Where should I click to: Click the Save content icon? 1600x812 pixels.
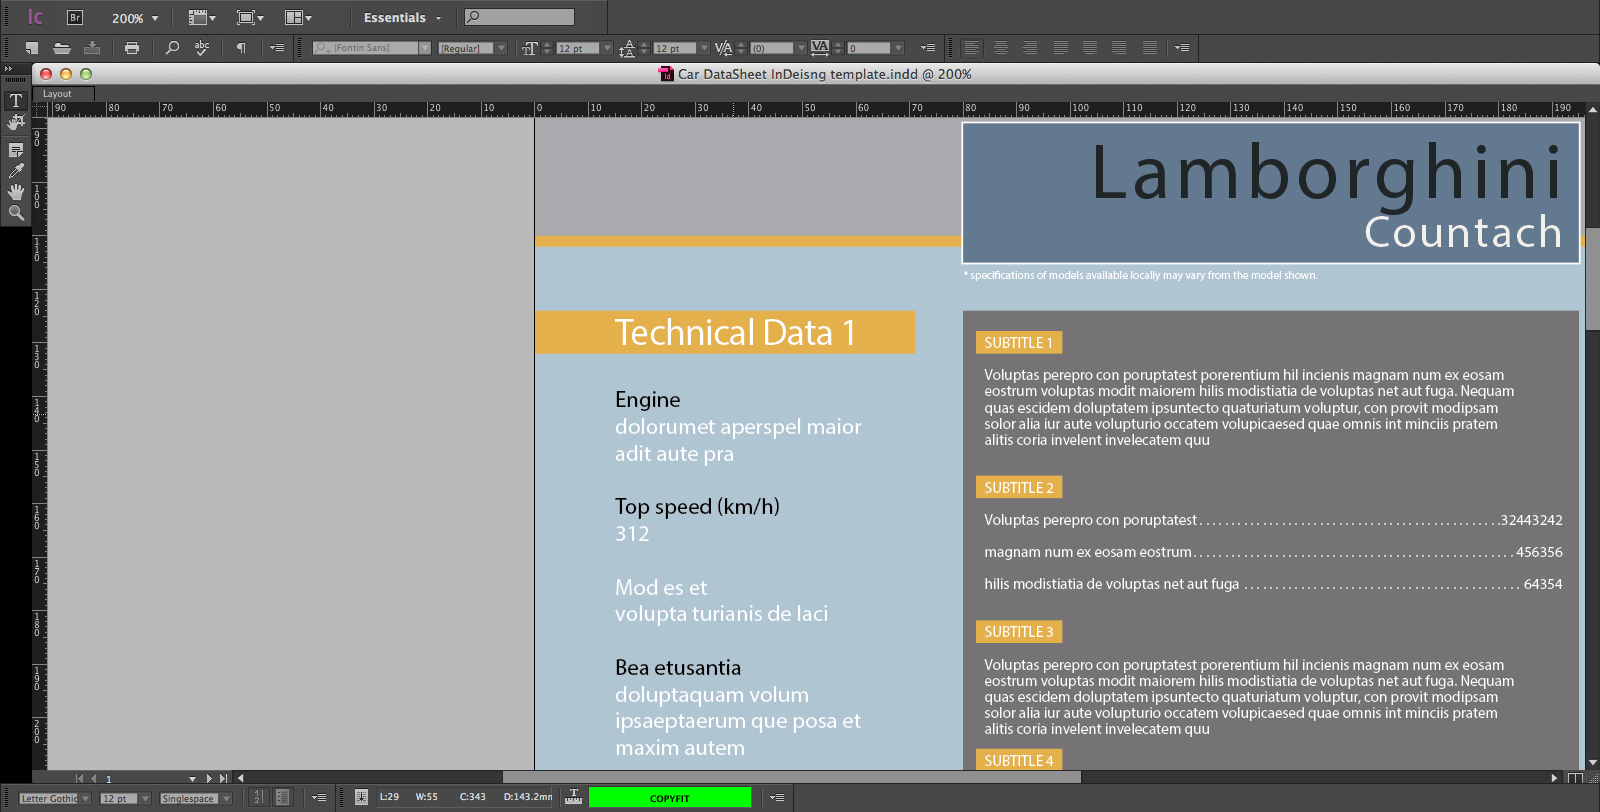(x=92, y=47)
